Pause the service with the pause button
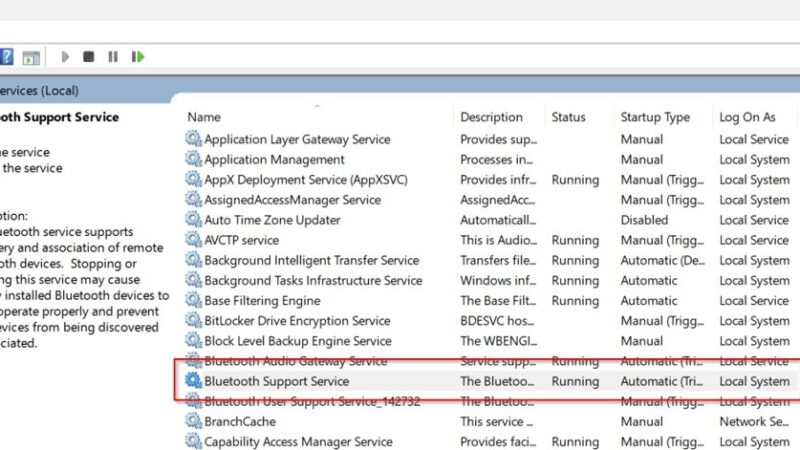Screen dimensions: 800x450 (x=113, y=57)
